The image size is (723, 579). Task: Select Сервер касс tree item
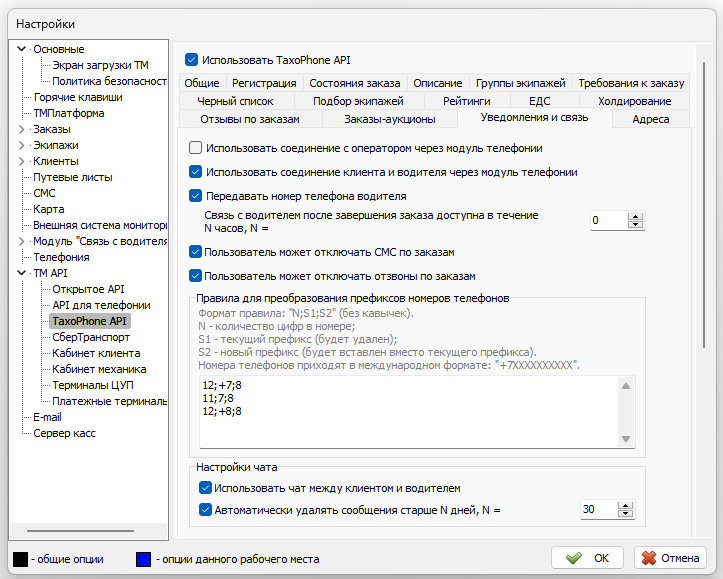[x=64, y=433]
